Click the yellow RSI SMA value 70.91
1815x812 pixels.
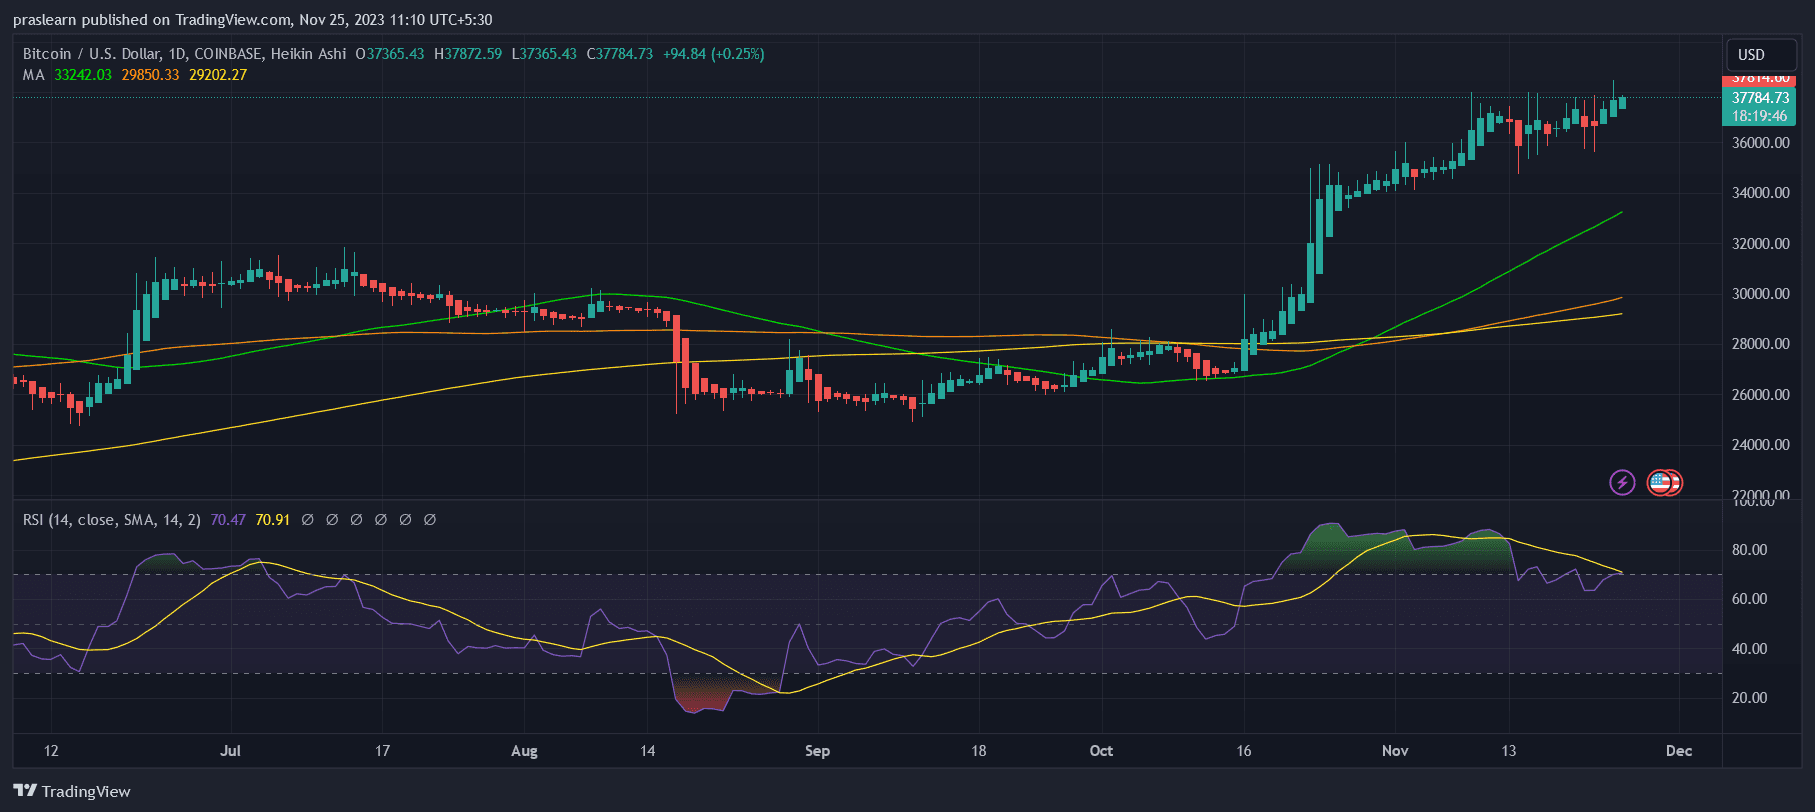[x=272, y=520]
